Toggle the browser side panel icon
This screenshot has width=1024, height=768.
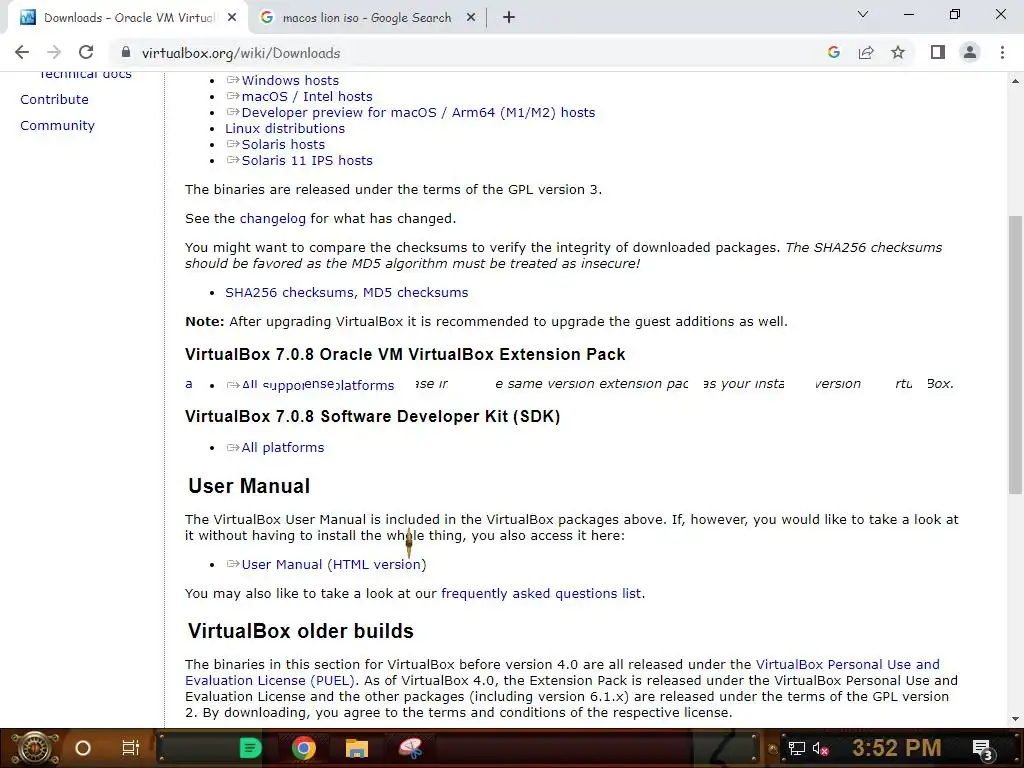click(x=938, y=53)
